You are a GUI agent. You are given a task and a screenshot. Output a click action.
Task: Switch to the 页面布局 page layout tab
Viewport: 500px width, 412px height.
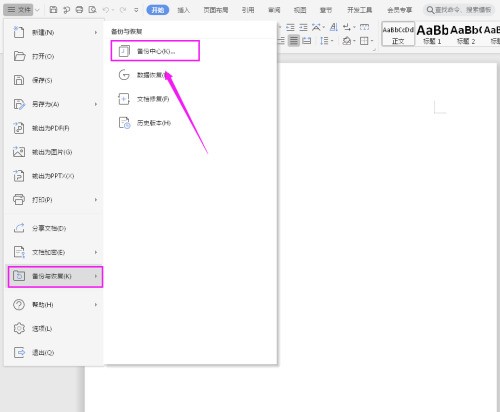pos(216,10)
